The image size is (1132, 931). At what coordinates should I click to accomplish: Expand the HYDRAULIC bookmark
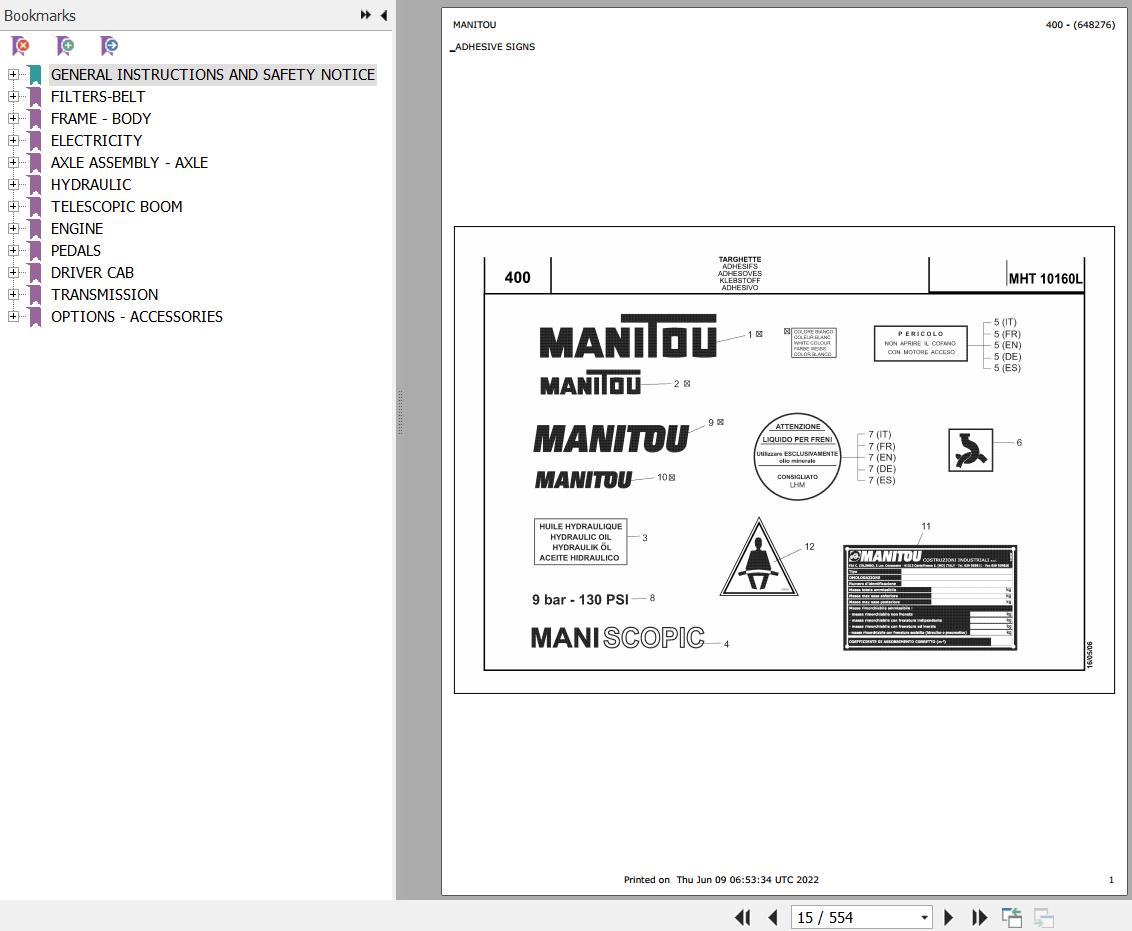[12, 184]
